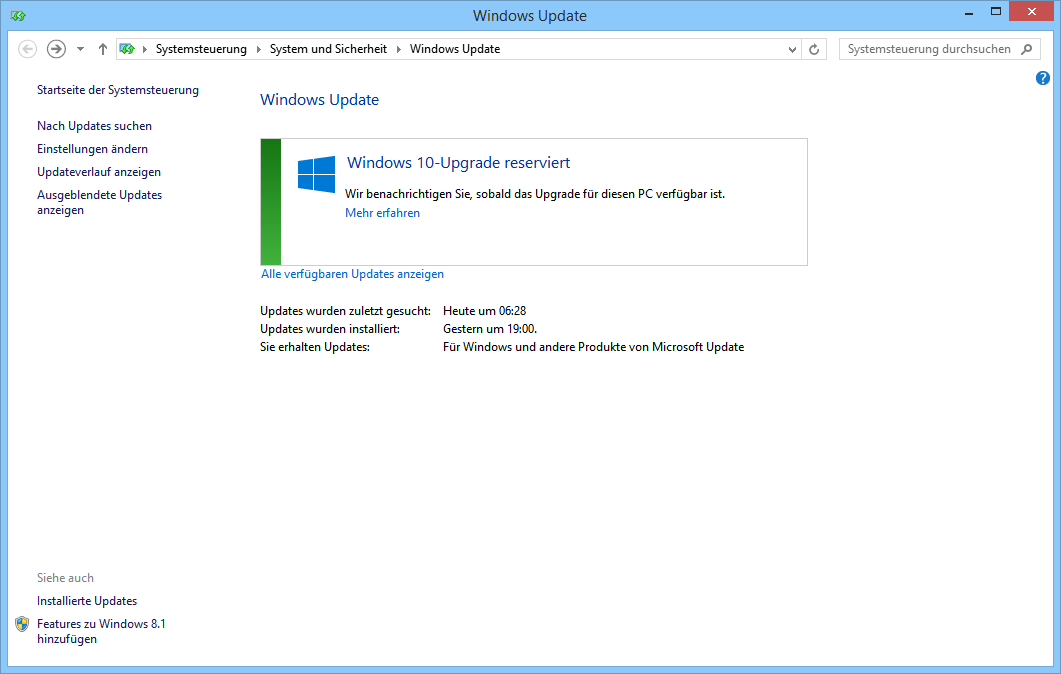Minimize the Windows Update window

pos(968,12)
